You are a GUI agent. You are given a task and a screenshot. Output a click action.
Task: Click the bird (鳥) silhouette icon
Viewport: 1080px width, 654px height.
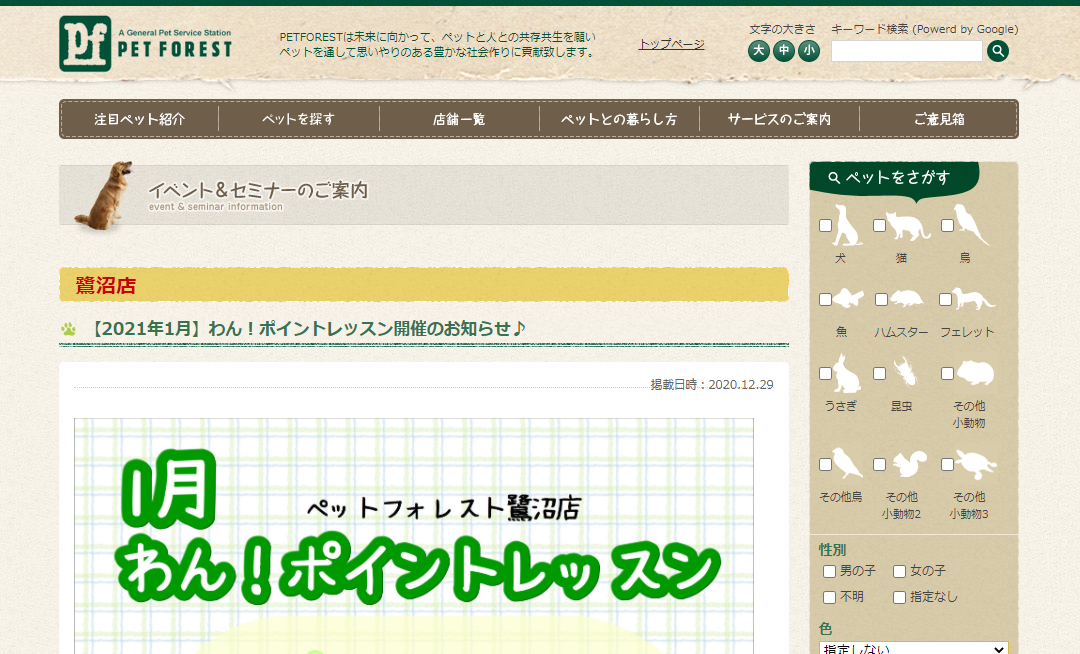pyautogui.click(x=971, y=224)
